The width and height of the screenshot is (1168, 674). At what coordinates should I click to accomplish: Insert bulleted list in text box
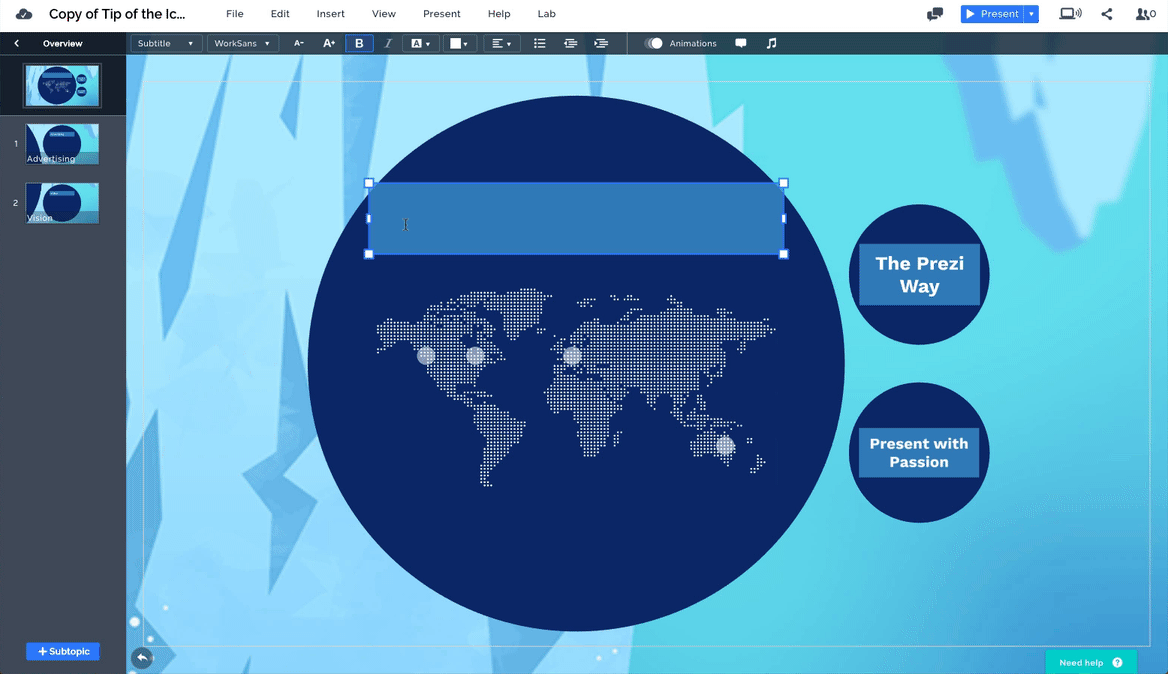tap(540, 44)
